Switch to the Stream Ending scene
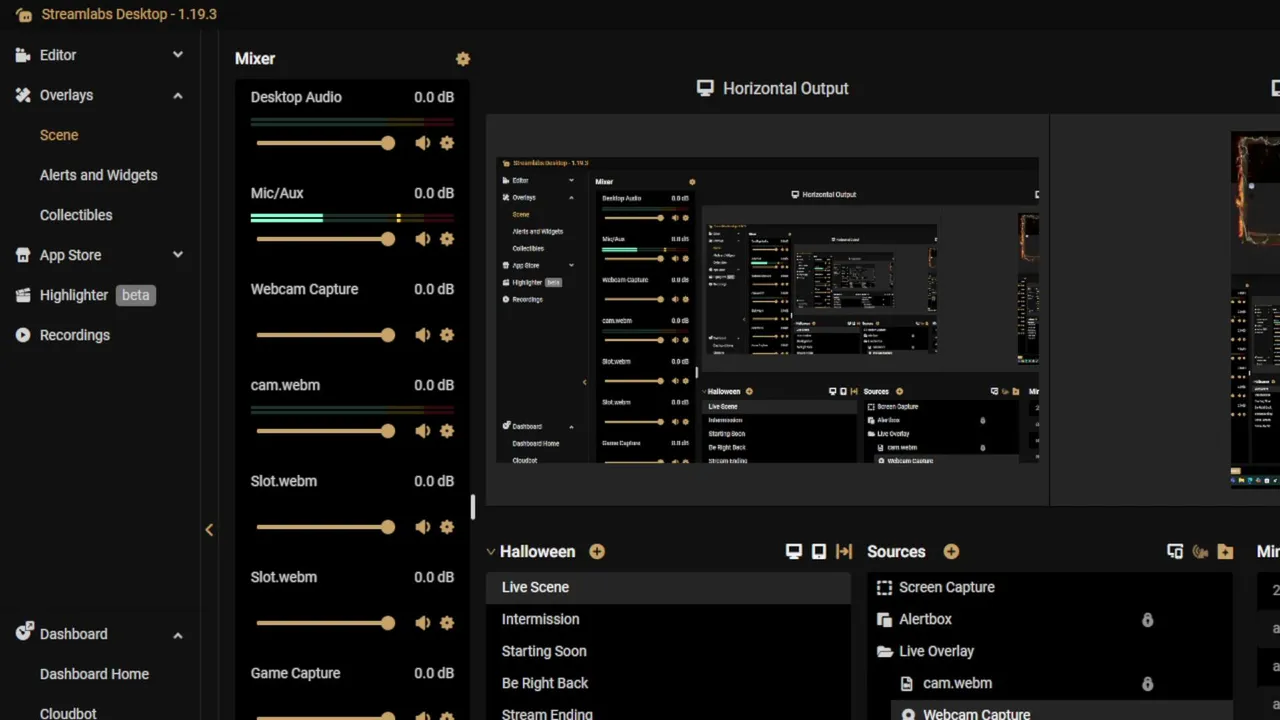 point(668,711)
